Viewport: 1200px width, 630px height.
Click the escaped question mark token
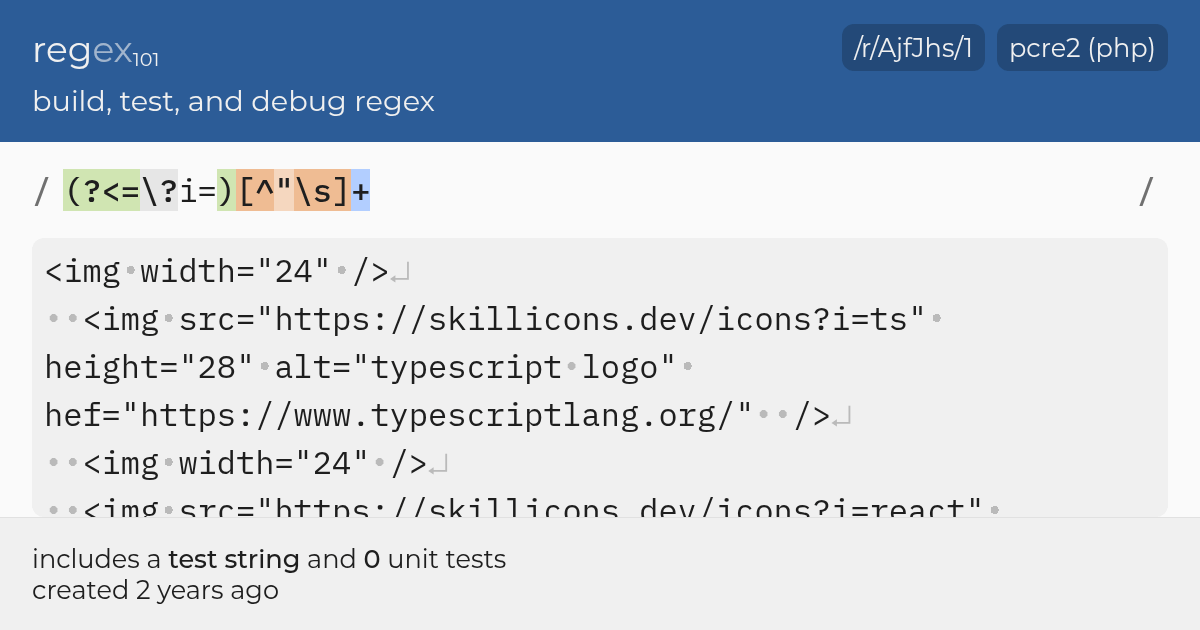[x=160, y=191]
